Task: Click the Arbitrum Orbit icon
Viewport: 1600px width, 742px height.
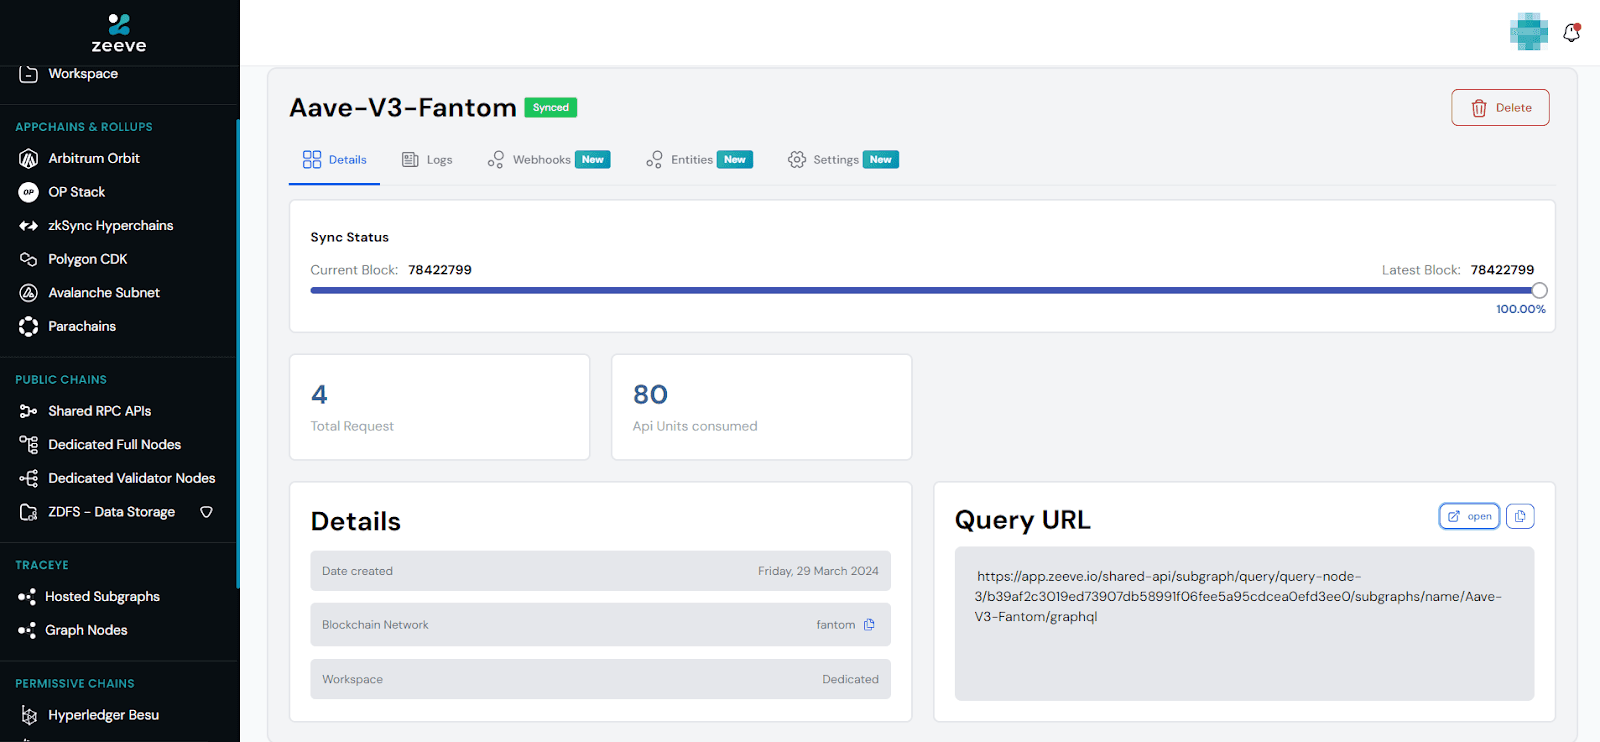Action: (29, 158)
